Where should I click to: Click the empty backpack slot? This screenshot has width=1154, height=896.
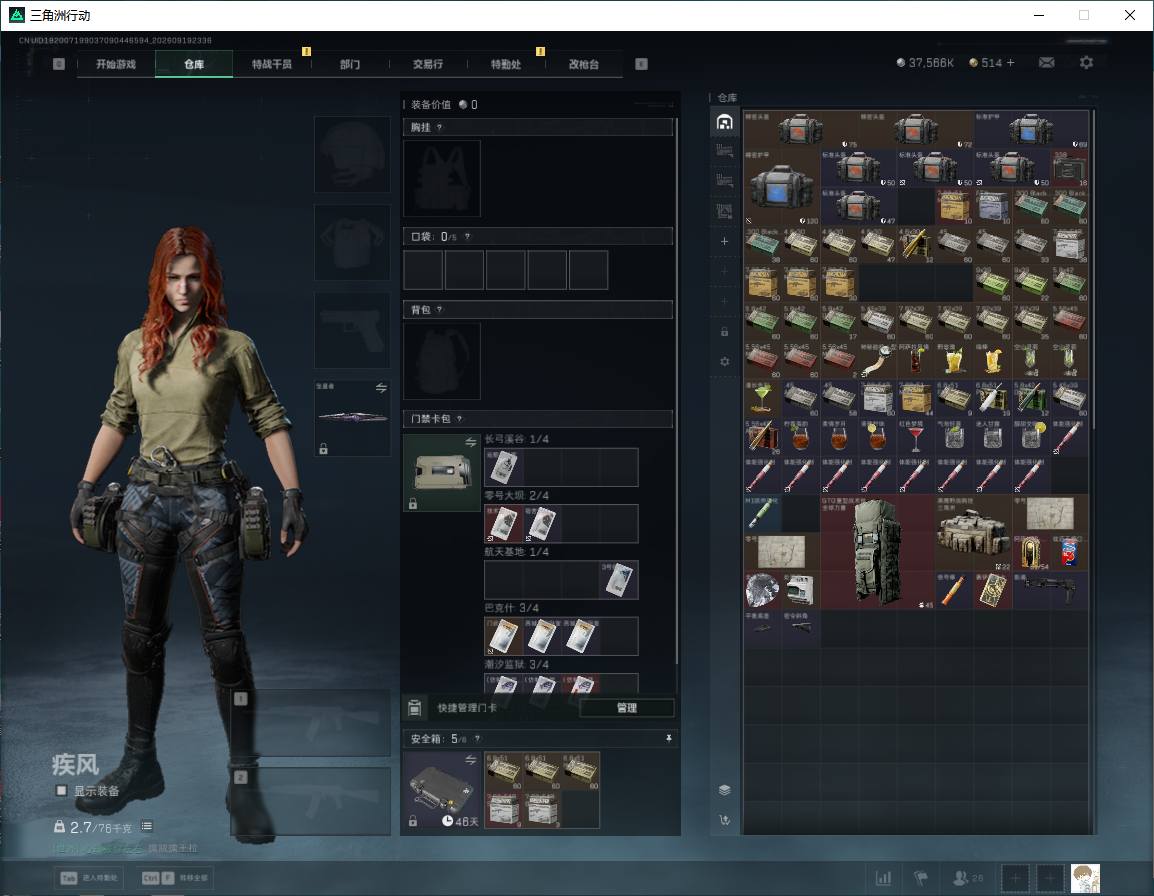[x=442, y=361]
